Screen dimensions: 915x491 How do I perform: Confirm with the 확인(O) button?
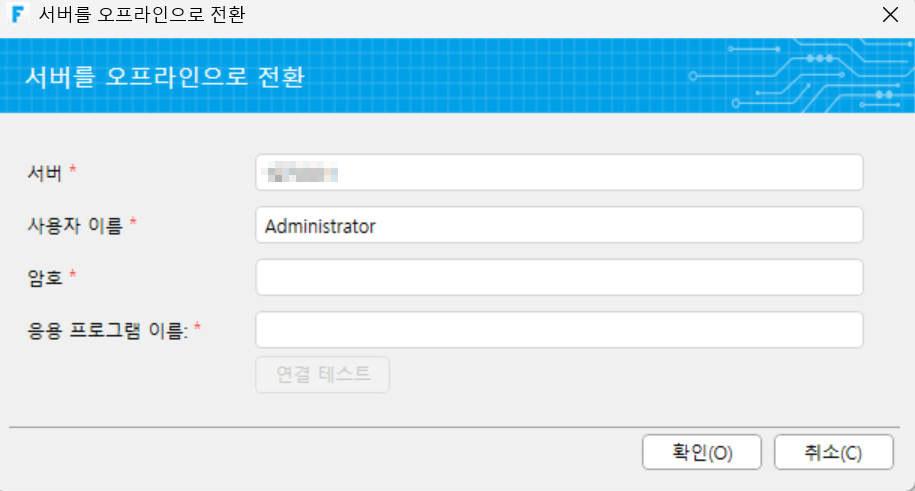coord(702,452)
